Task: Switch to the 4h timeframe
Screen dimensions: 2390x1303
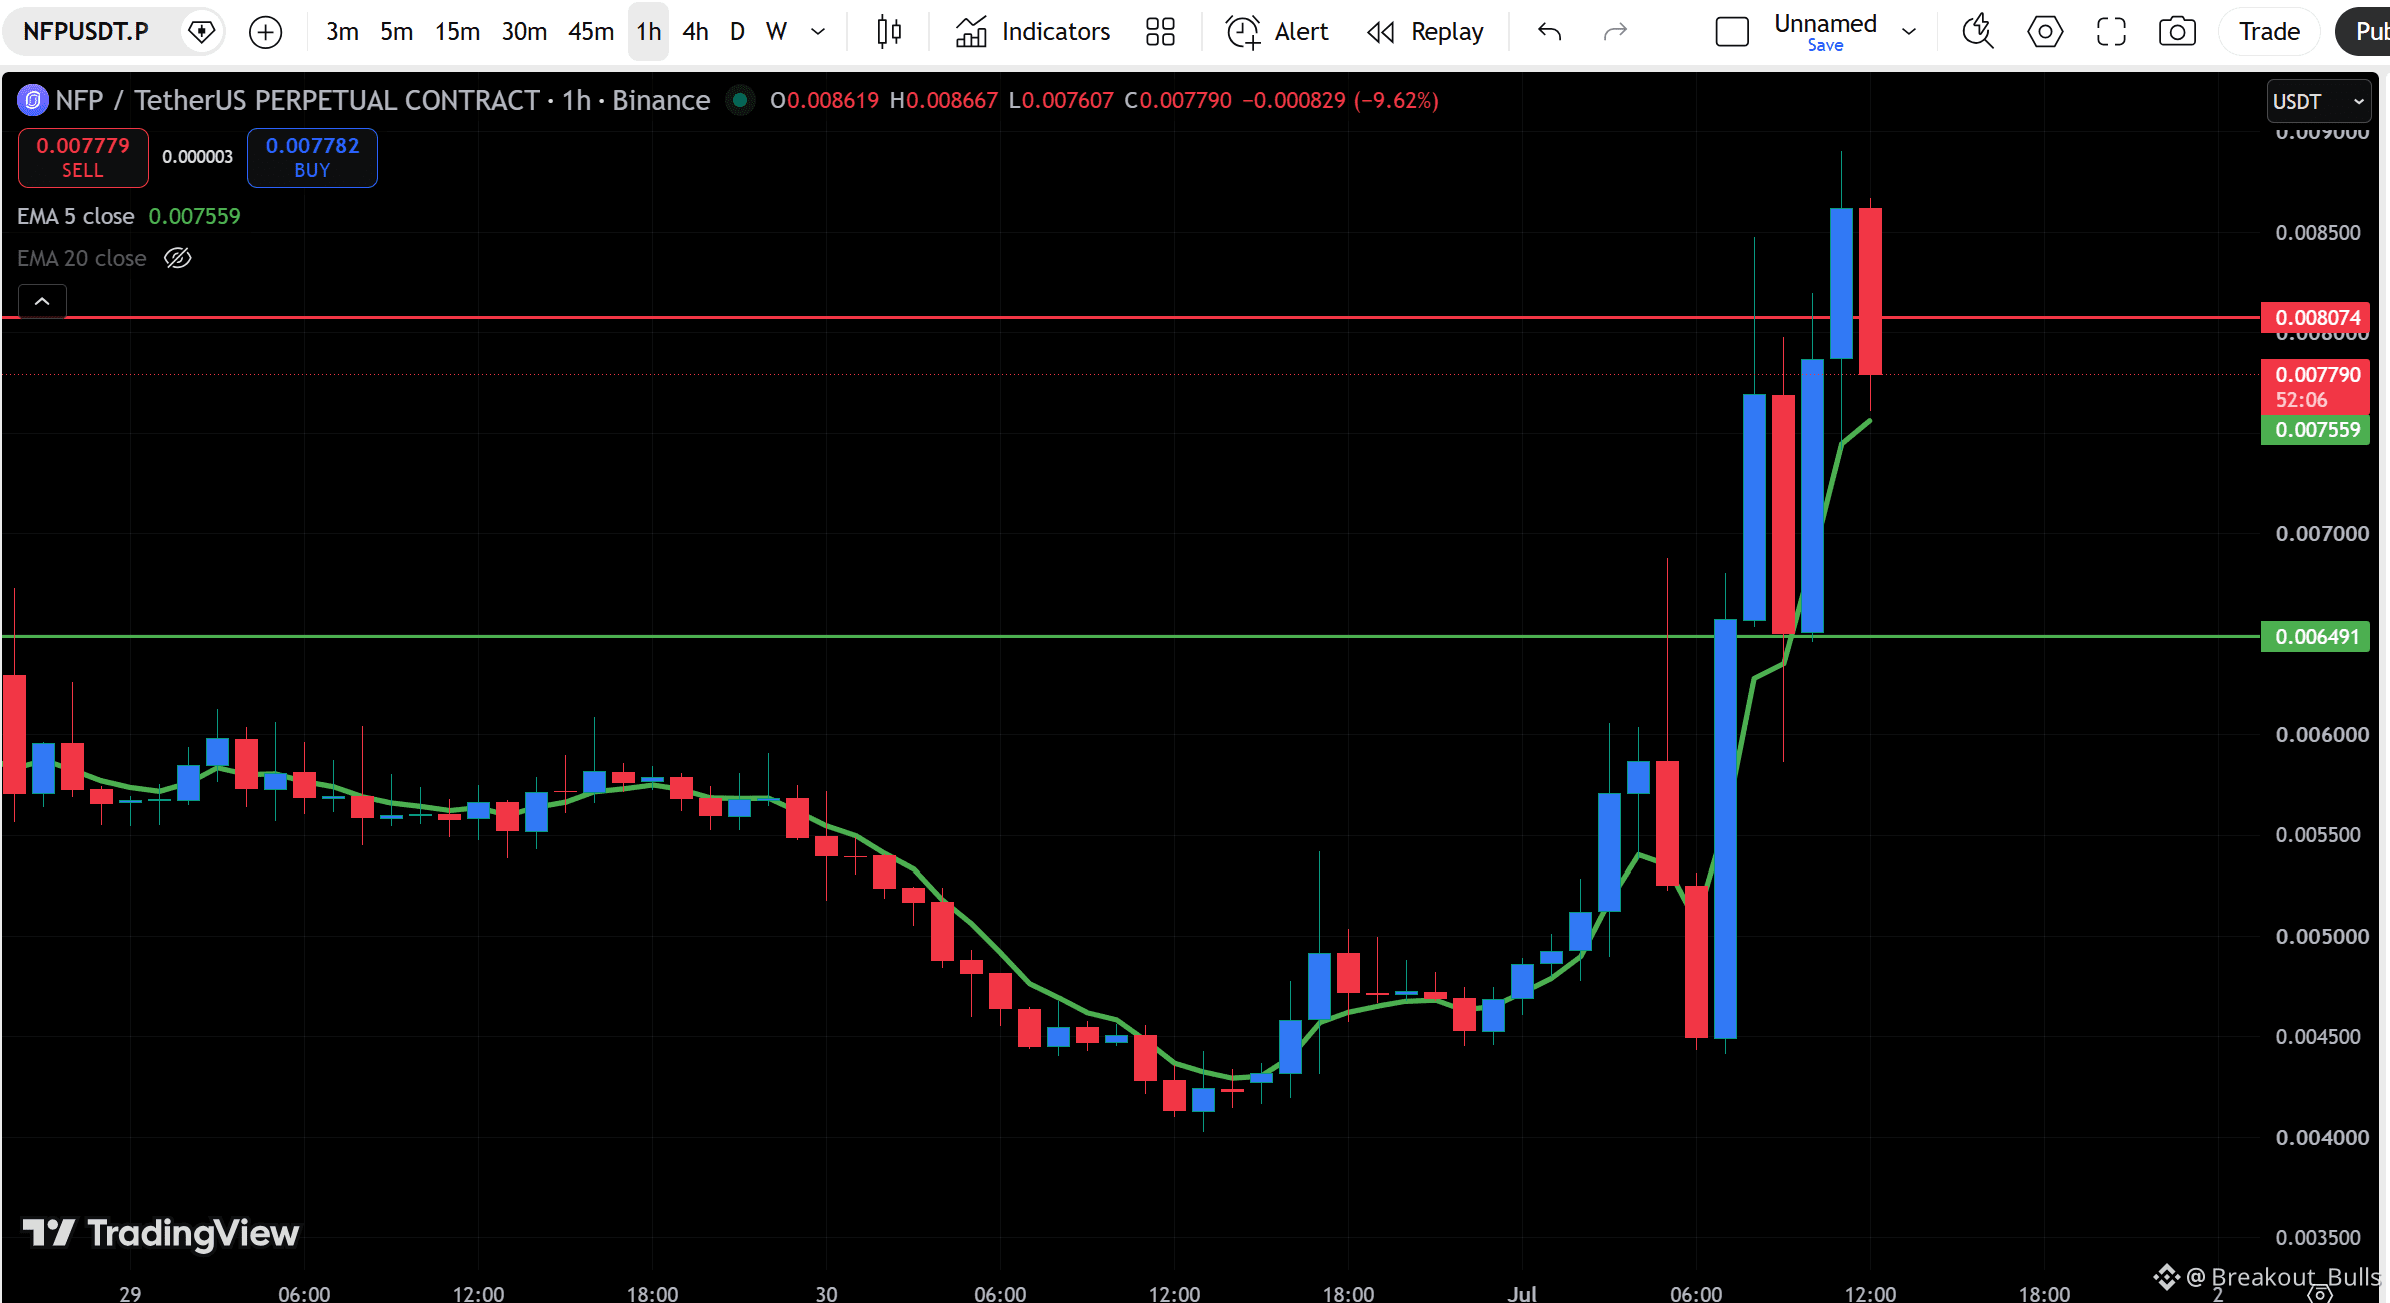Action: [x=695, y=32]
